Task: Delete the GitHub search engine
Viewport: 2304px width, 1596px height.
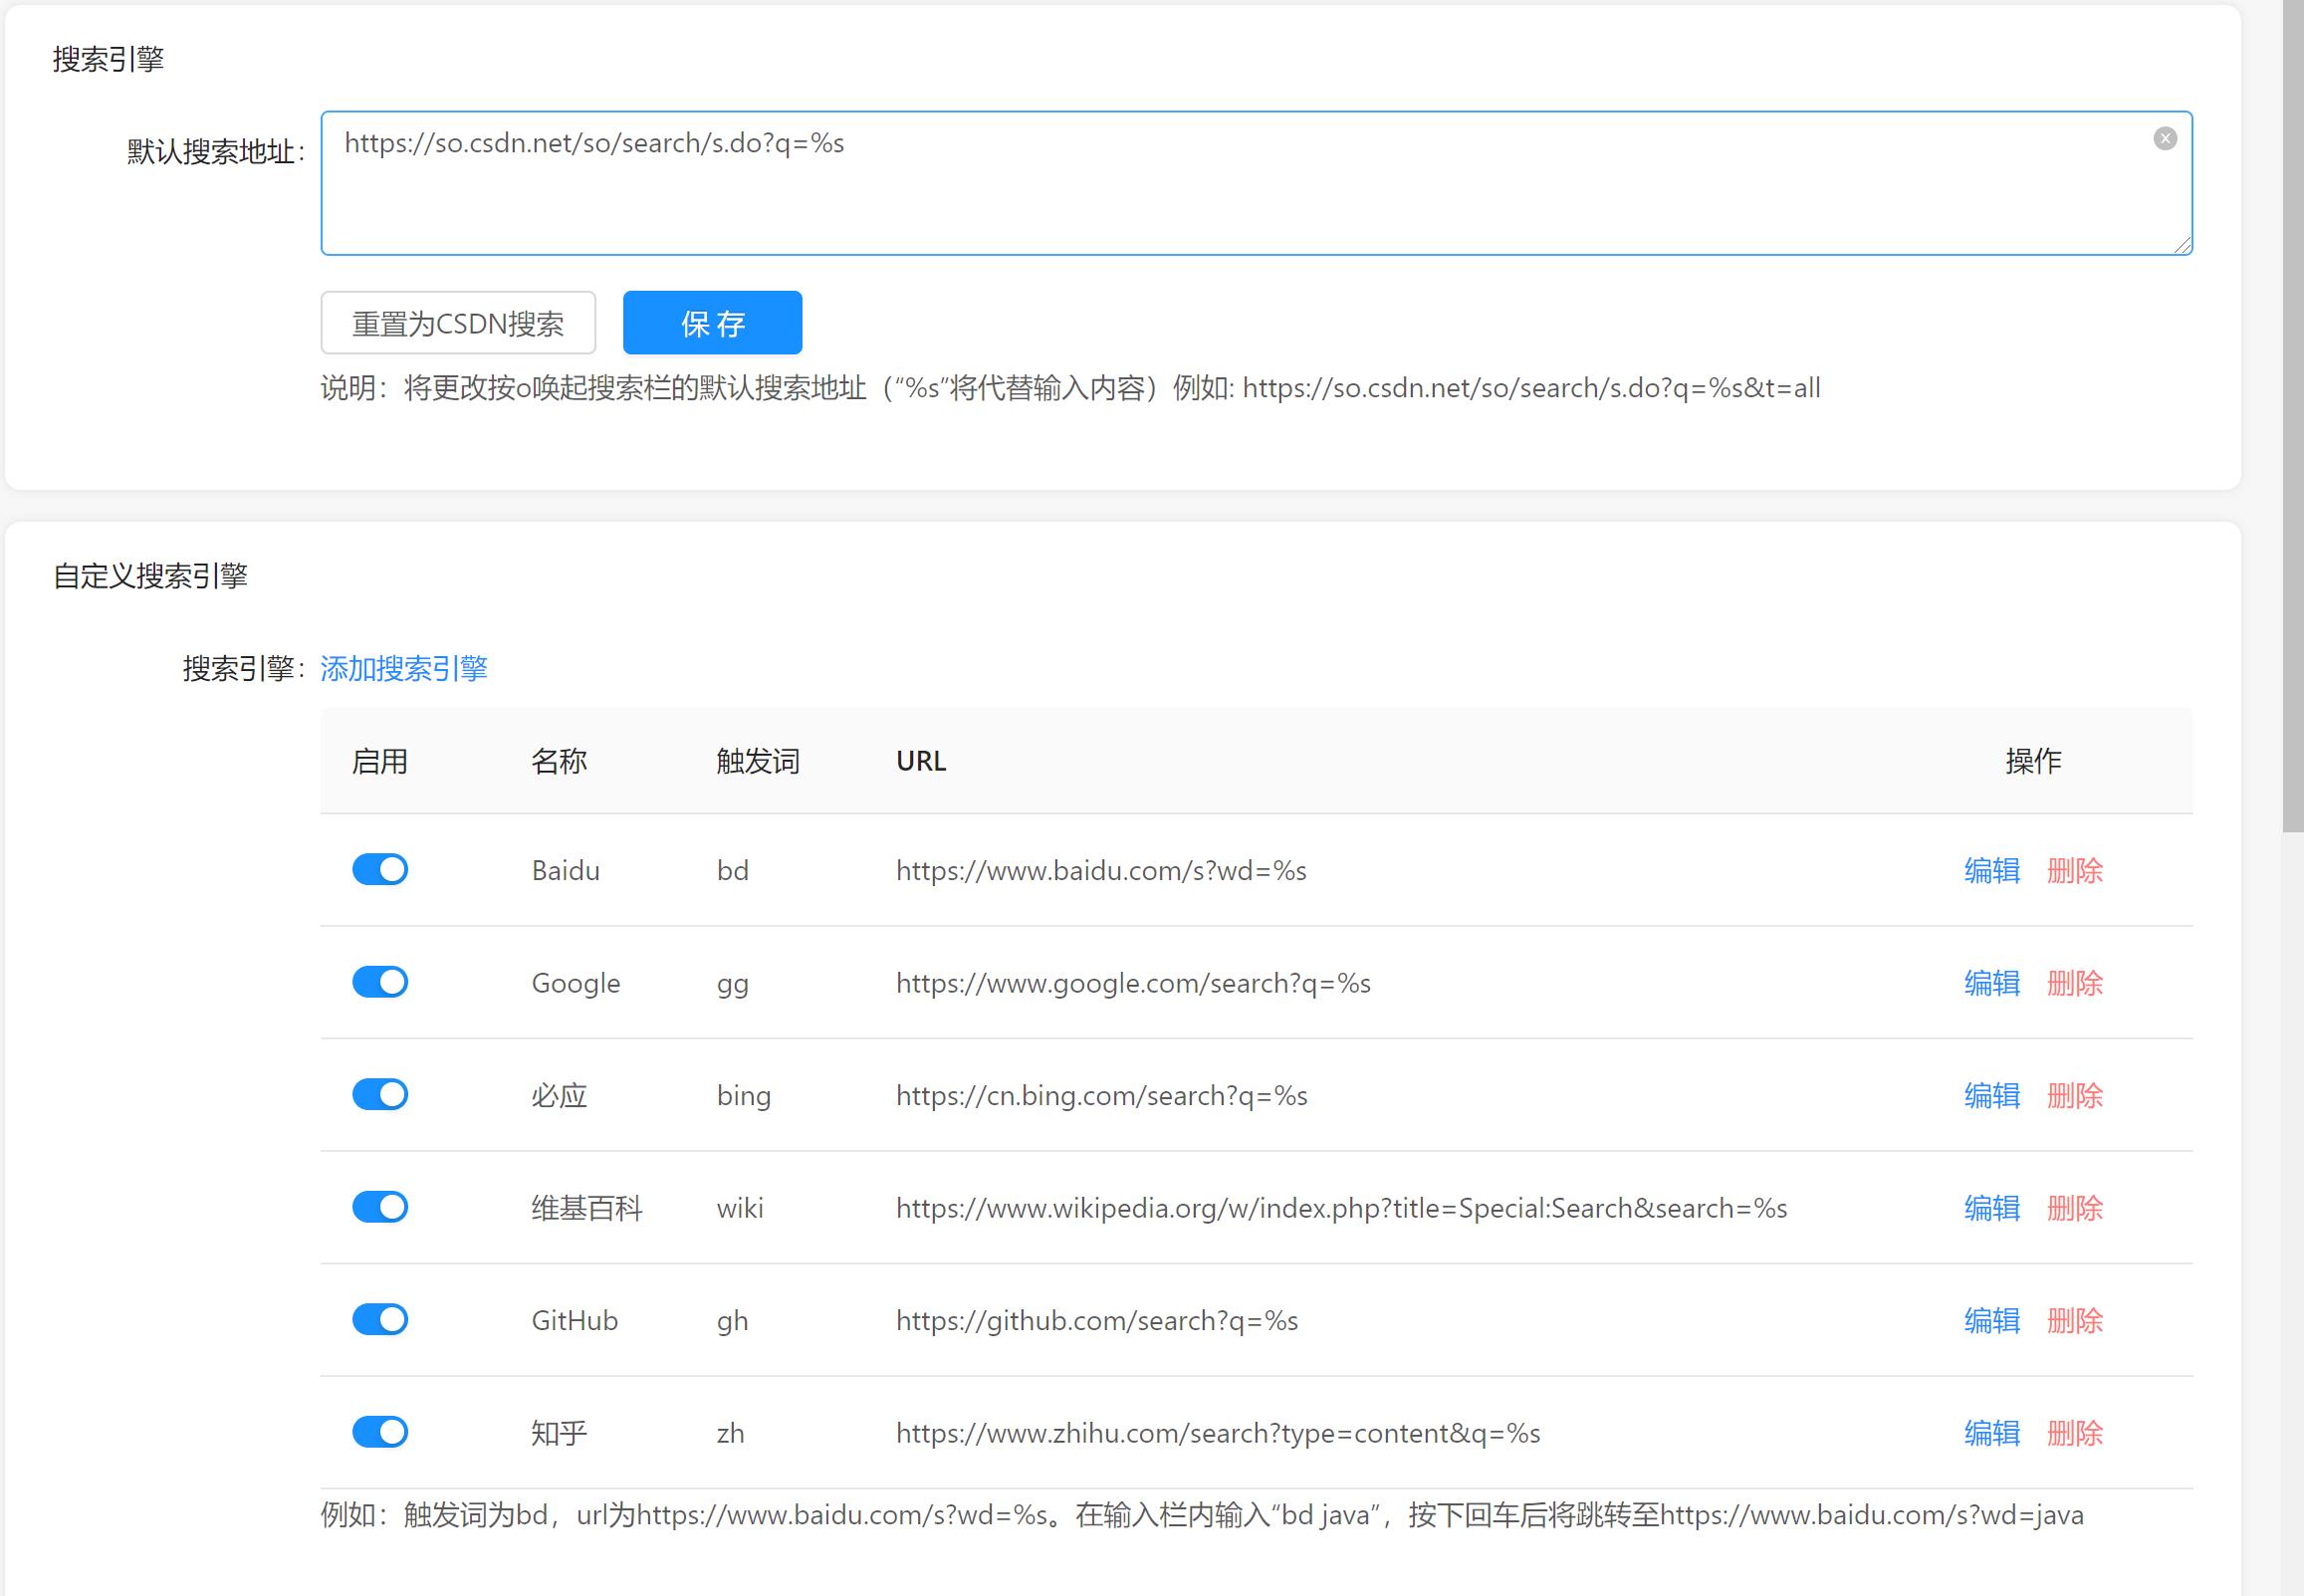Action: tap(2075, 1320)
